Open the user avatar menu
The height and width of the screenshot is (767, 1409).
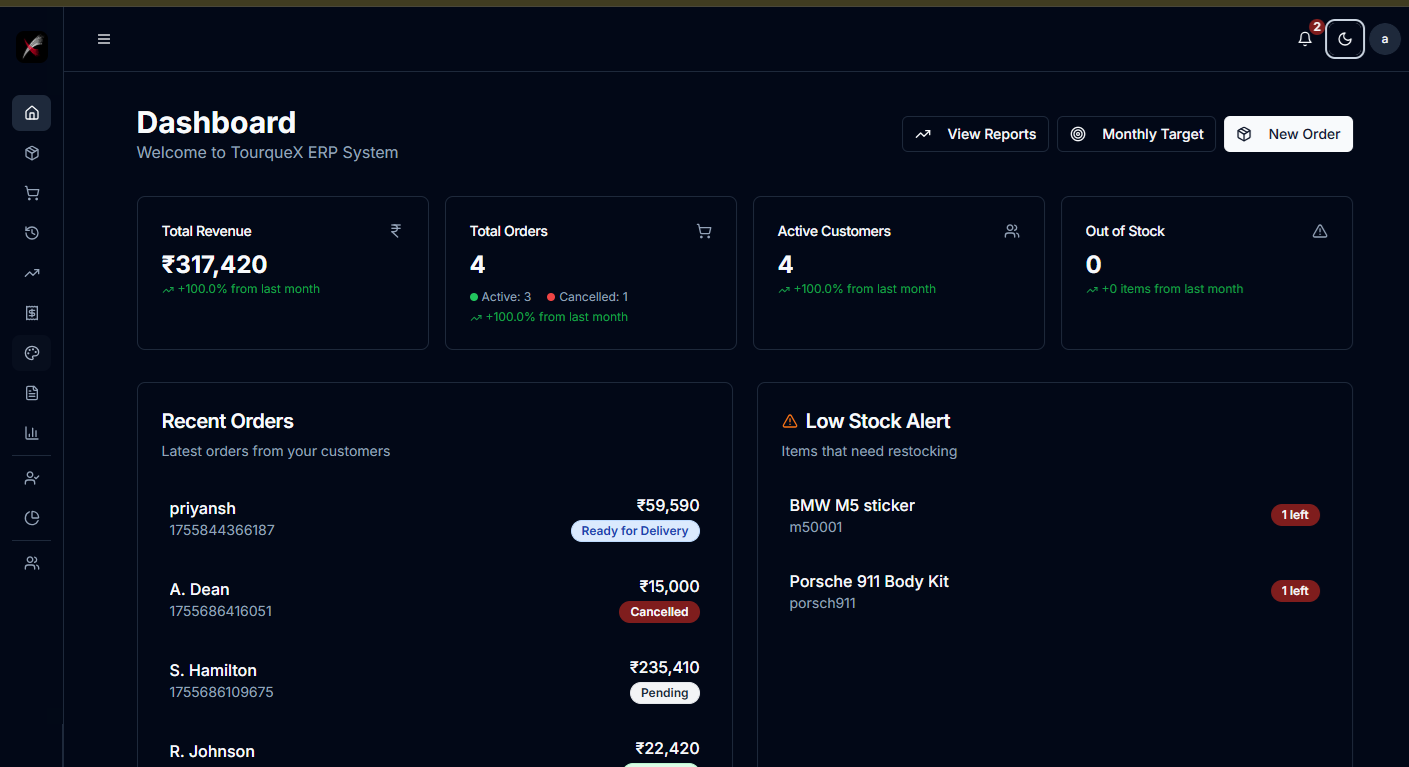point(1385,39)
